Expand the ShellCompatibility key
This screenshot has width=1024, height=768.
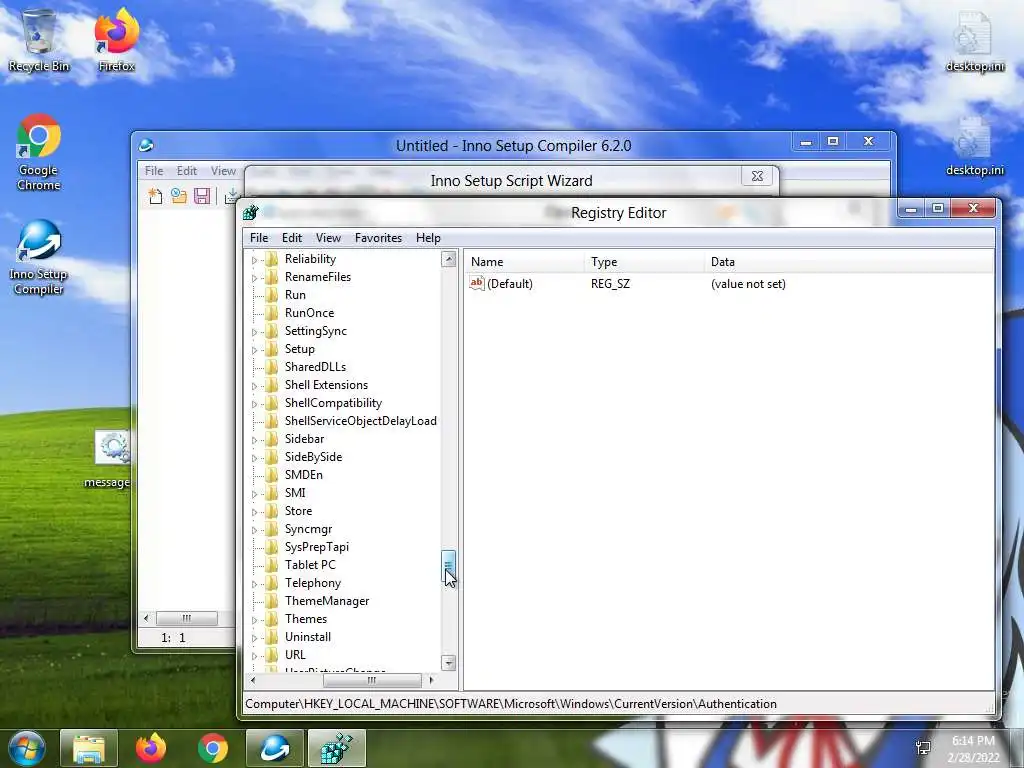pyautogui.click(x=254, y=404)
